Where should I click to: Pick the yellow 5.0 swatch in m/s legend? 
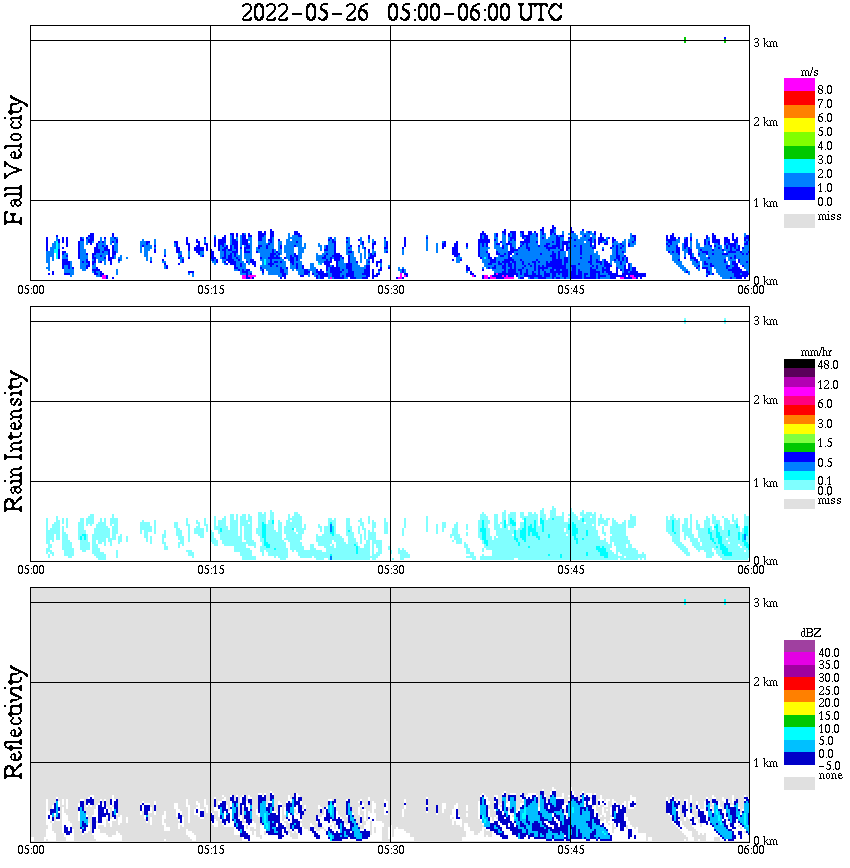point(799,125)
